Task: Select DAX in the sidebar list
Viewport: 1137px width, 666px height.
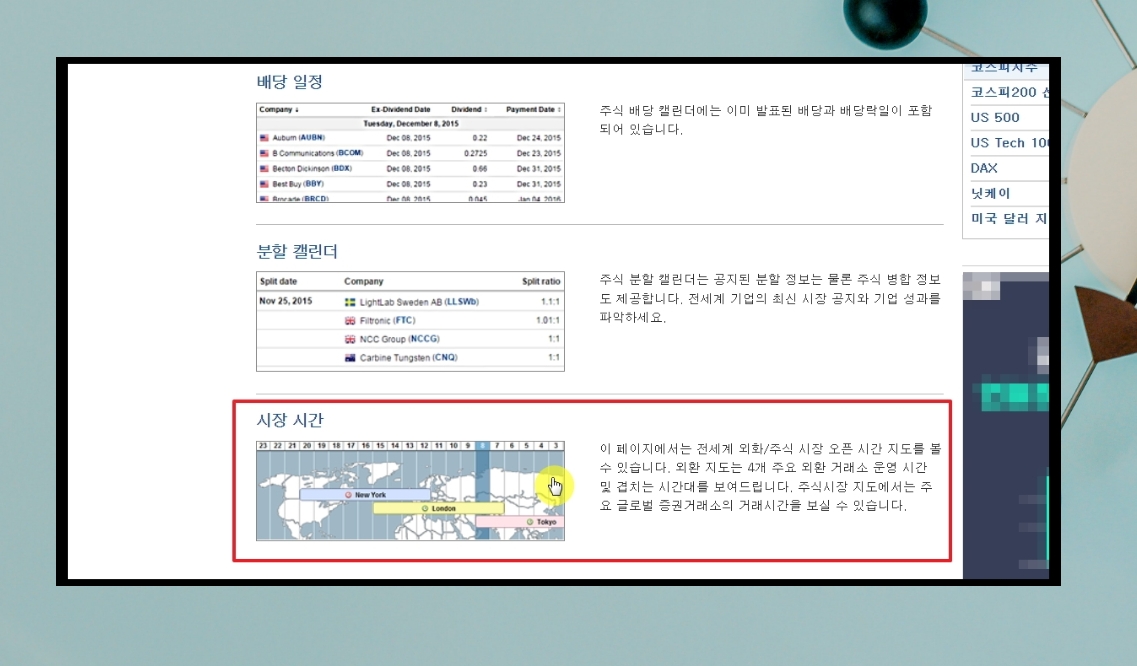Action: (984, 168)
